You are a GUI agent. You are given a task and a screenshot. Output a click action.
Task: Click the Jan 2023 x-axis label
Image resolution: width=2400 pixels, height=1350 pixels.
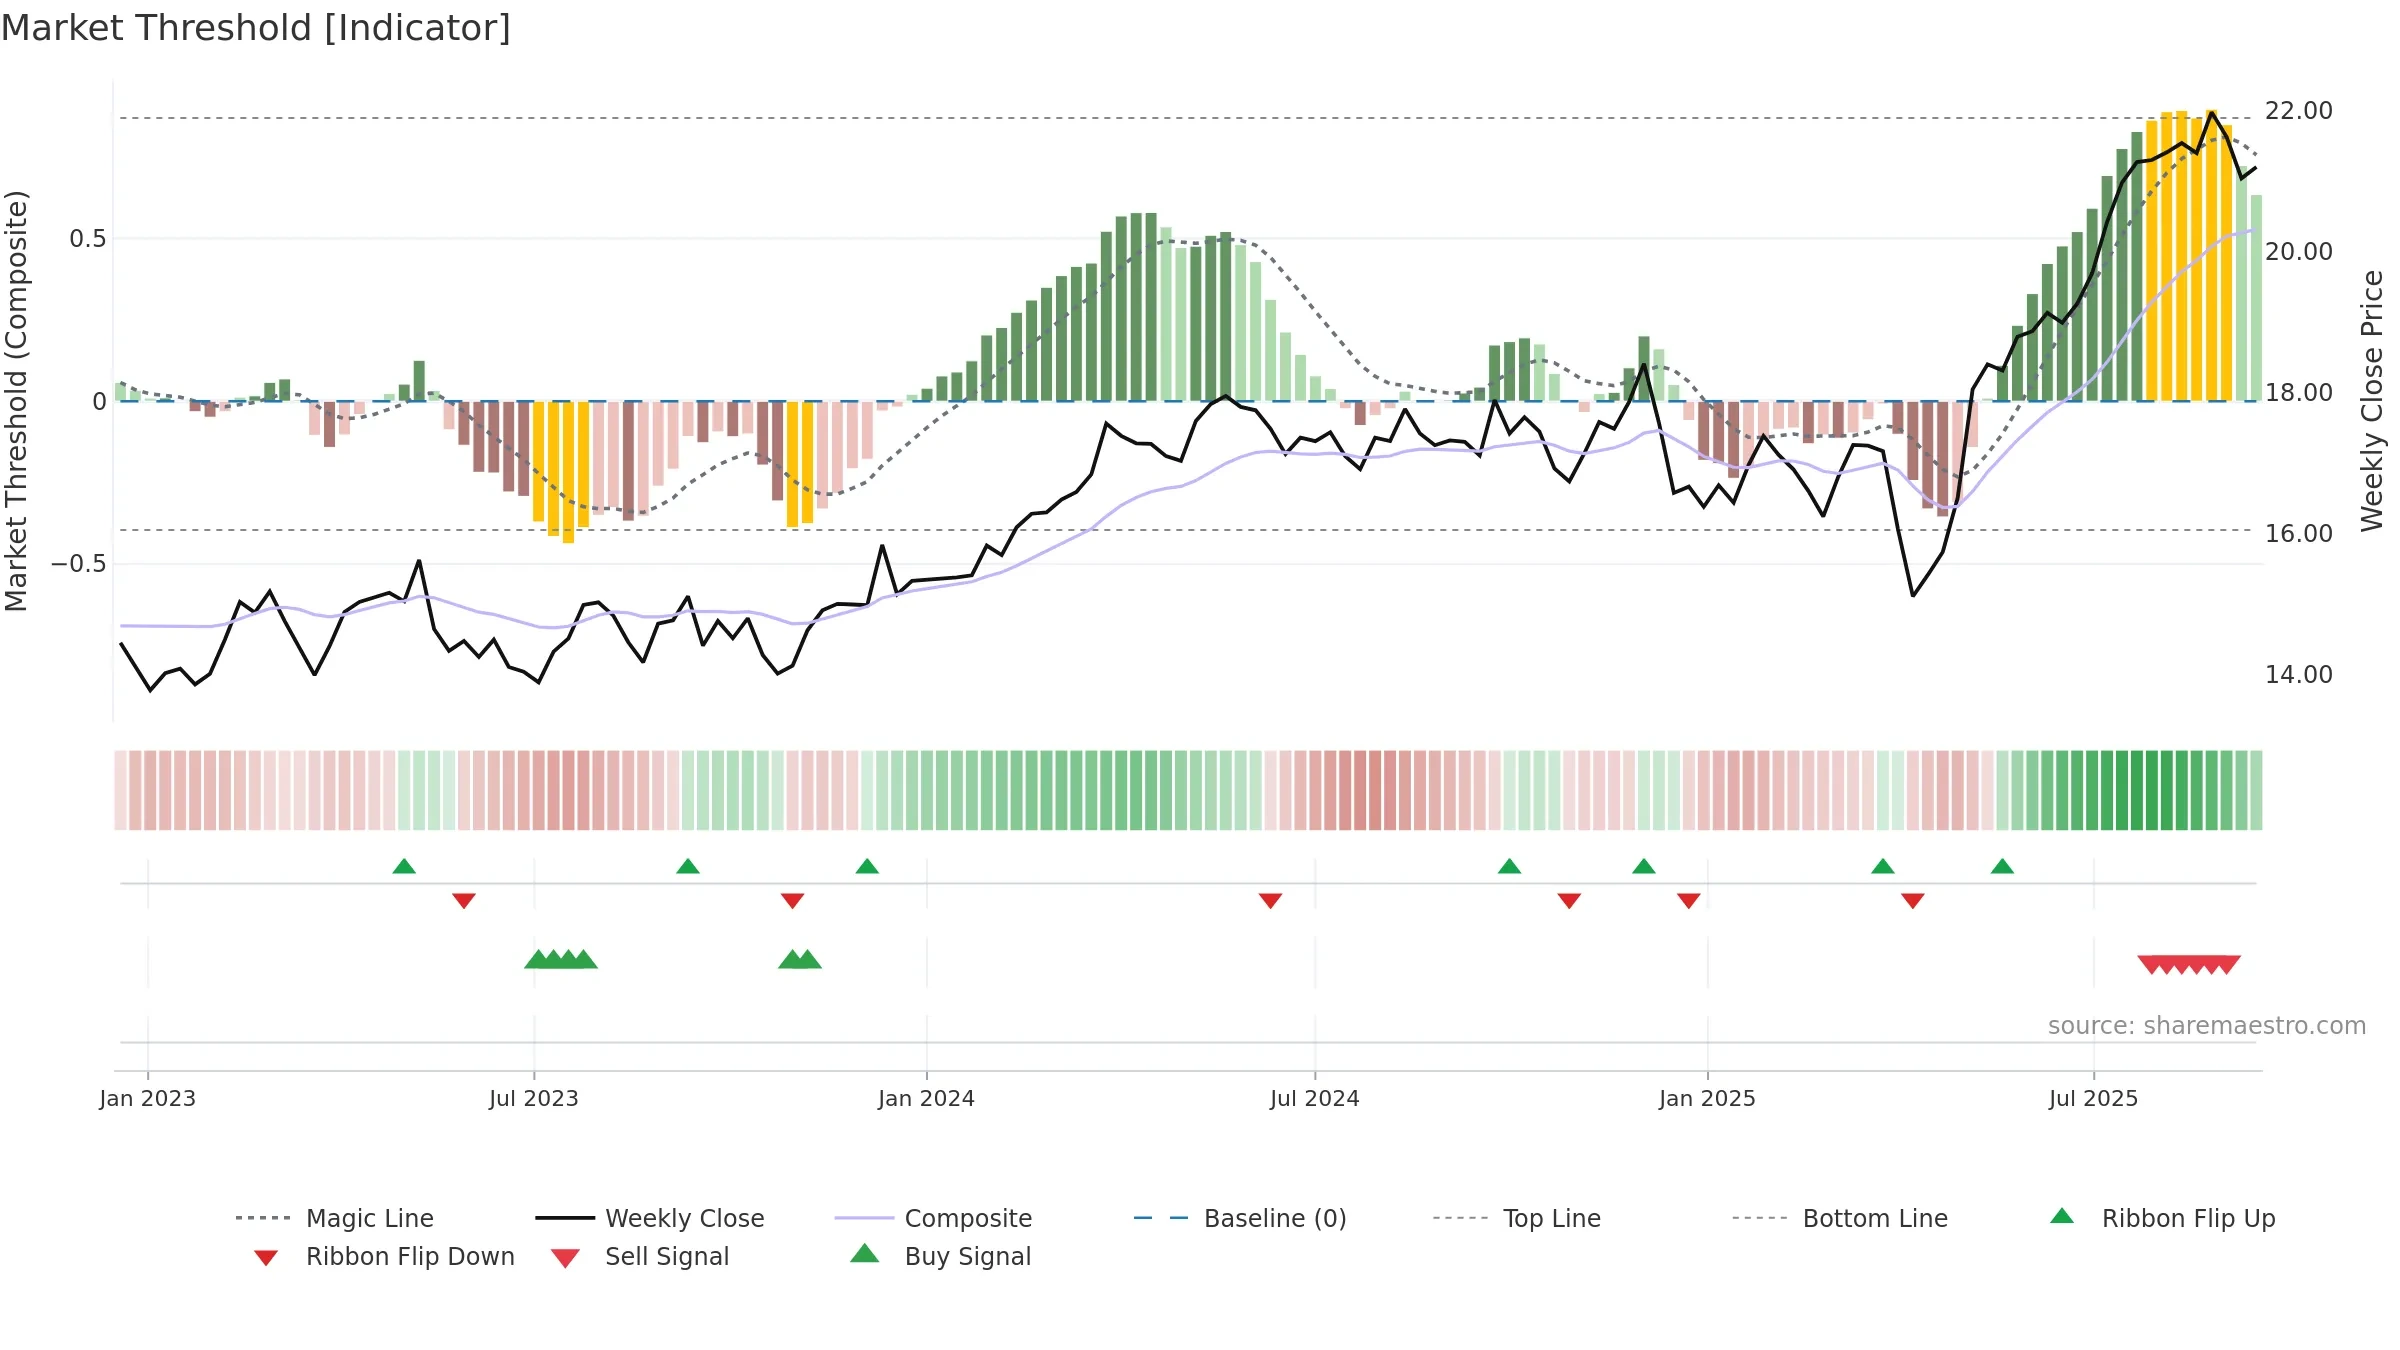tap(148, 1098)
